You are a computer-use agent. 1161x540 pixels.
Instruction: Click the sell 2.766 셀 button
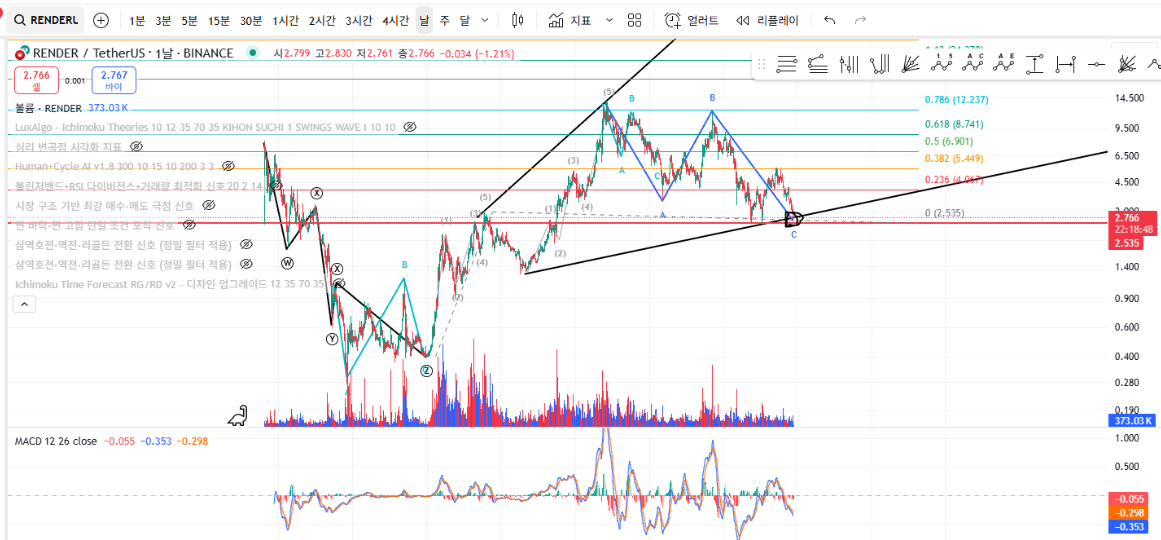pyautogui.click(x=36, y=80)
